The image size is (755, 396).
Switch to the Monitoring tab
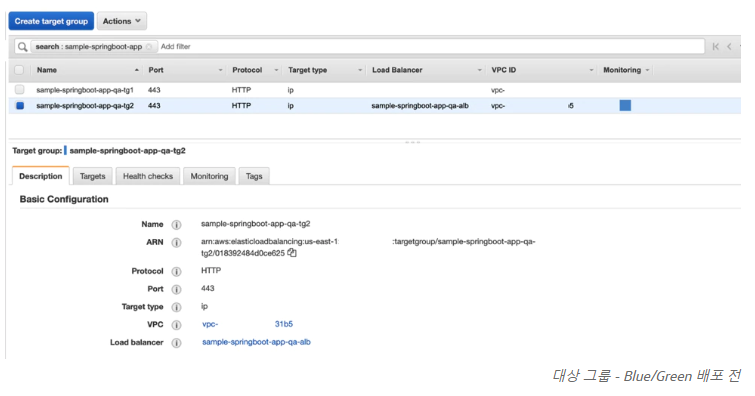[x=209, y=176]
